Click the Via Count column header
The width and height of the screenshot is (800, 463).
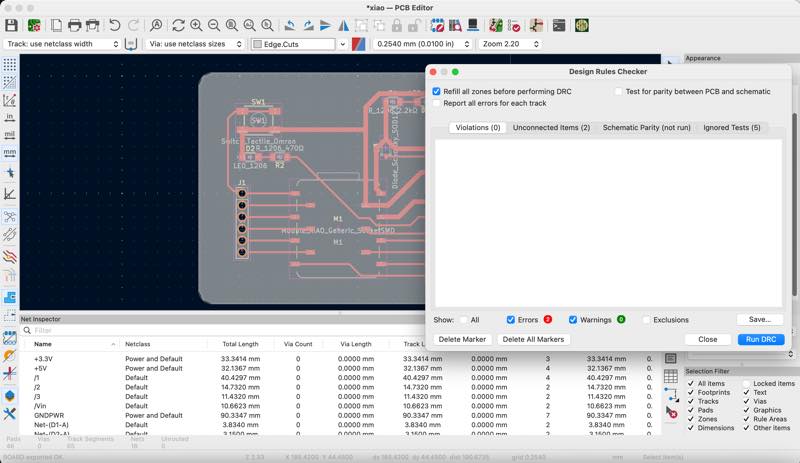pyautogui.click(x=298, y=344)
